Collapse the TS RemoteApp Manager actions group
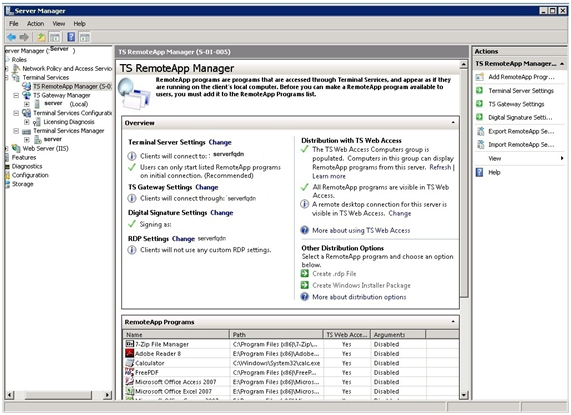The width and height of the screenshot is (571, 415). tap(562, 64)
